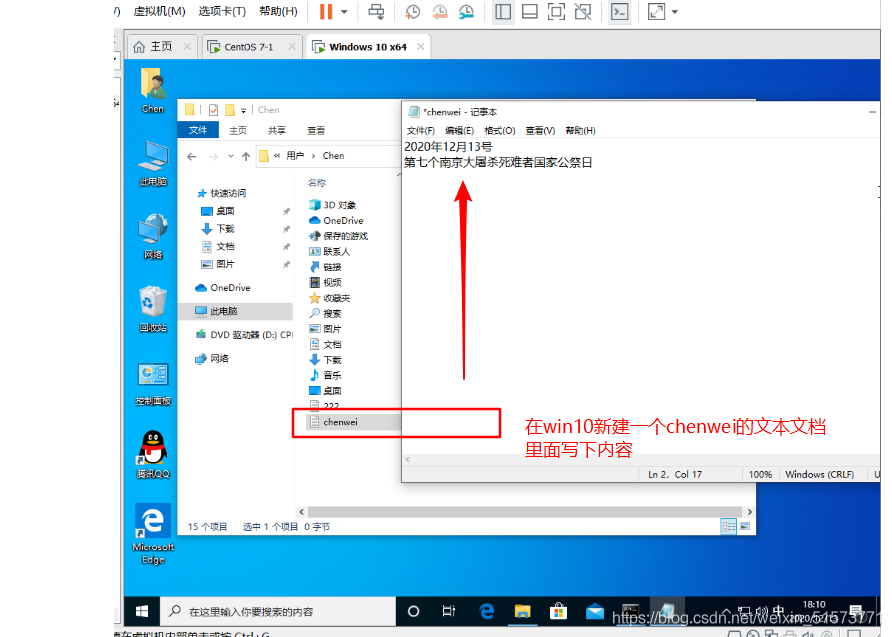The image size is (892, 637).
Task: Click the taskbar search input field
Action: pos(278,611)
